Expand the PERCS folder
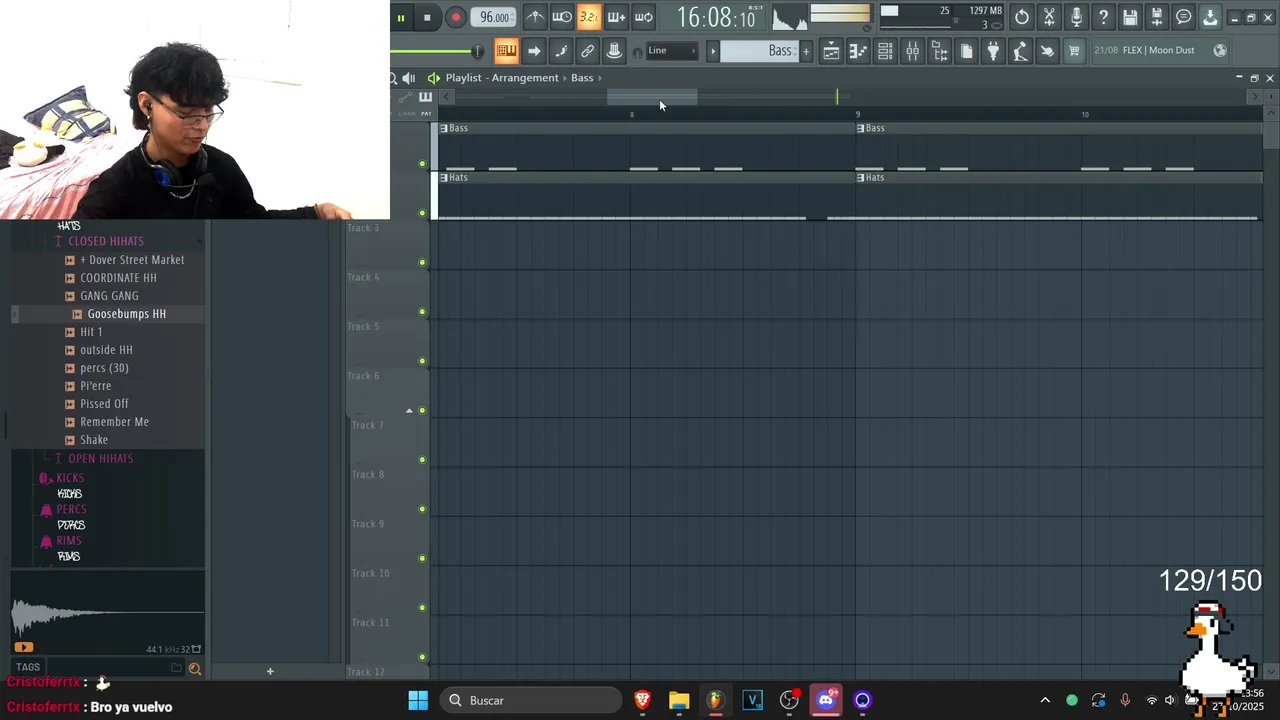Screen dimensions: 1280x720 tap(71, 510)
